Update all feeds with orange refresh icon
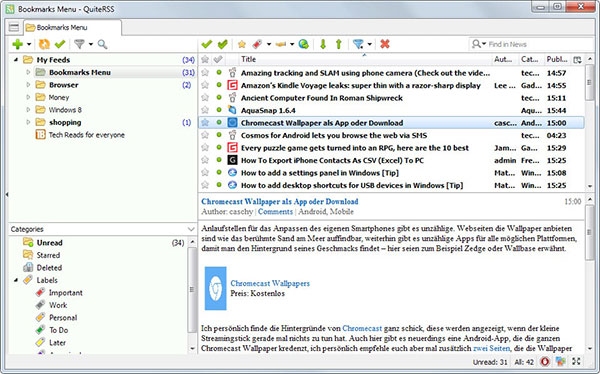The height and width of the screenshot is (374, 600). tap(44, 44)
